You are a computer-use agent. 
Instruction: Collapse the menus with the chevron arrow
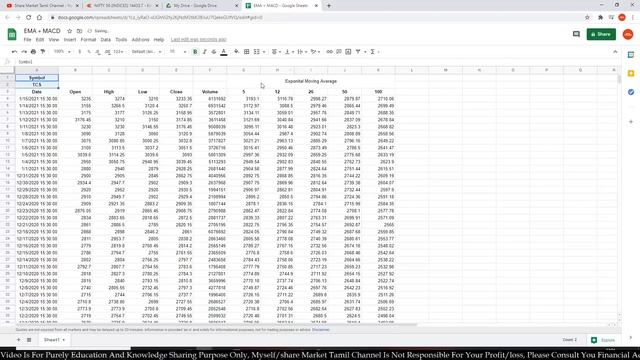pos(615,52)
